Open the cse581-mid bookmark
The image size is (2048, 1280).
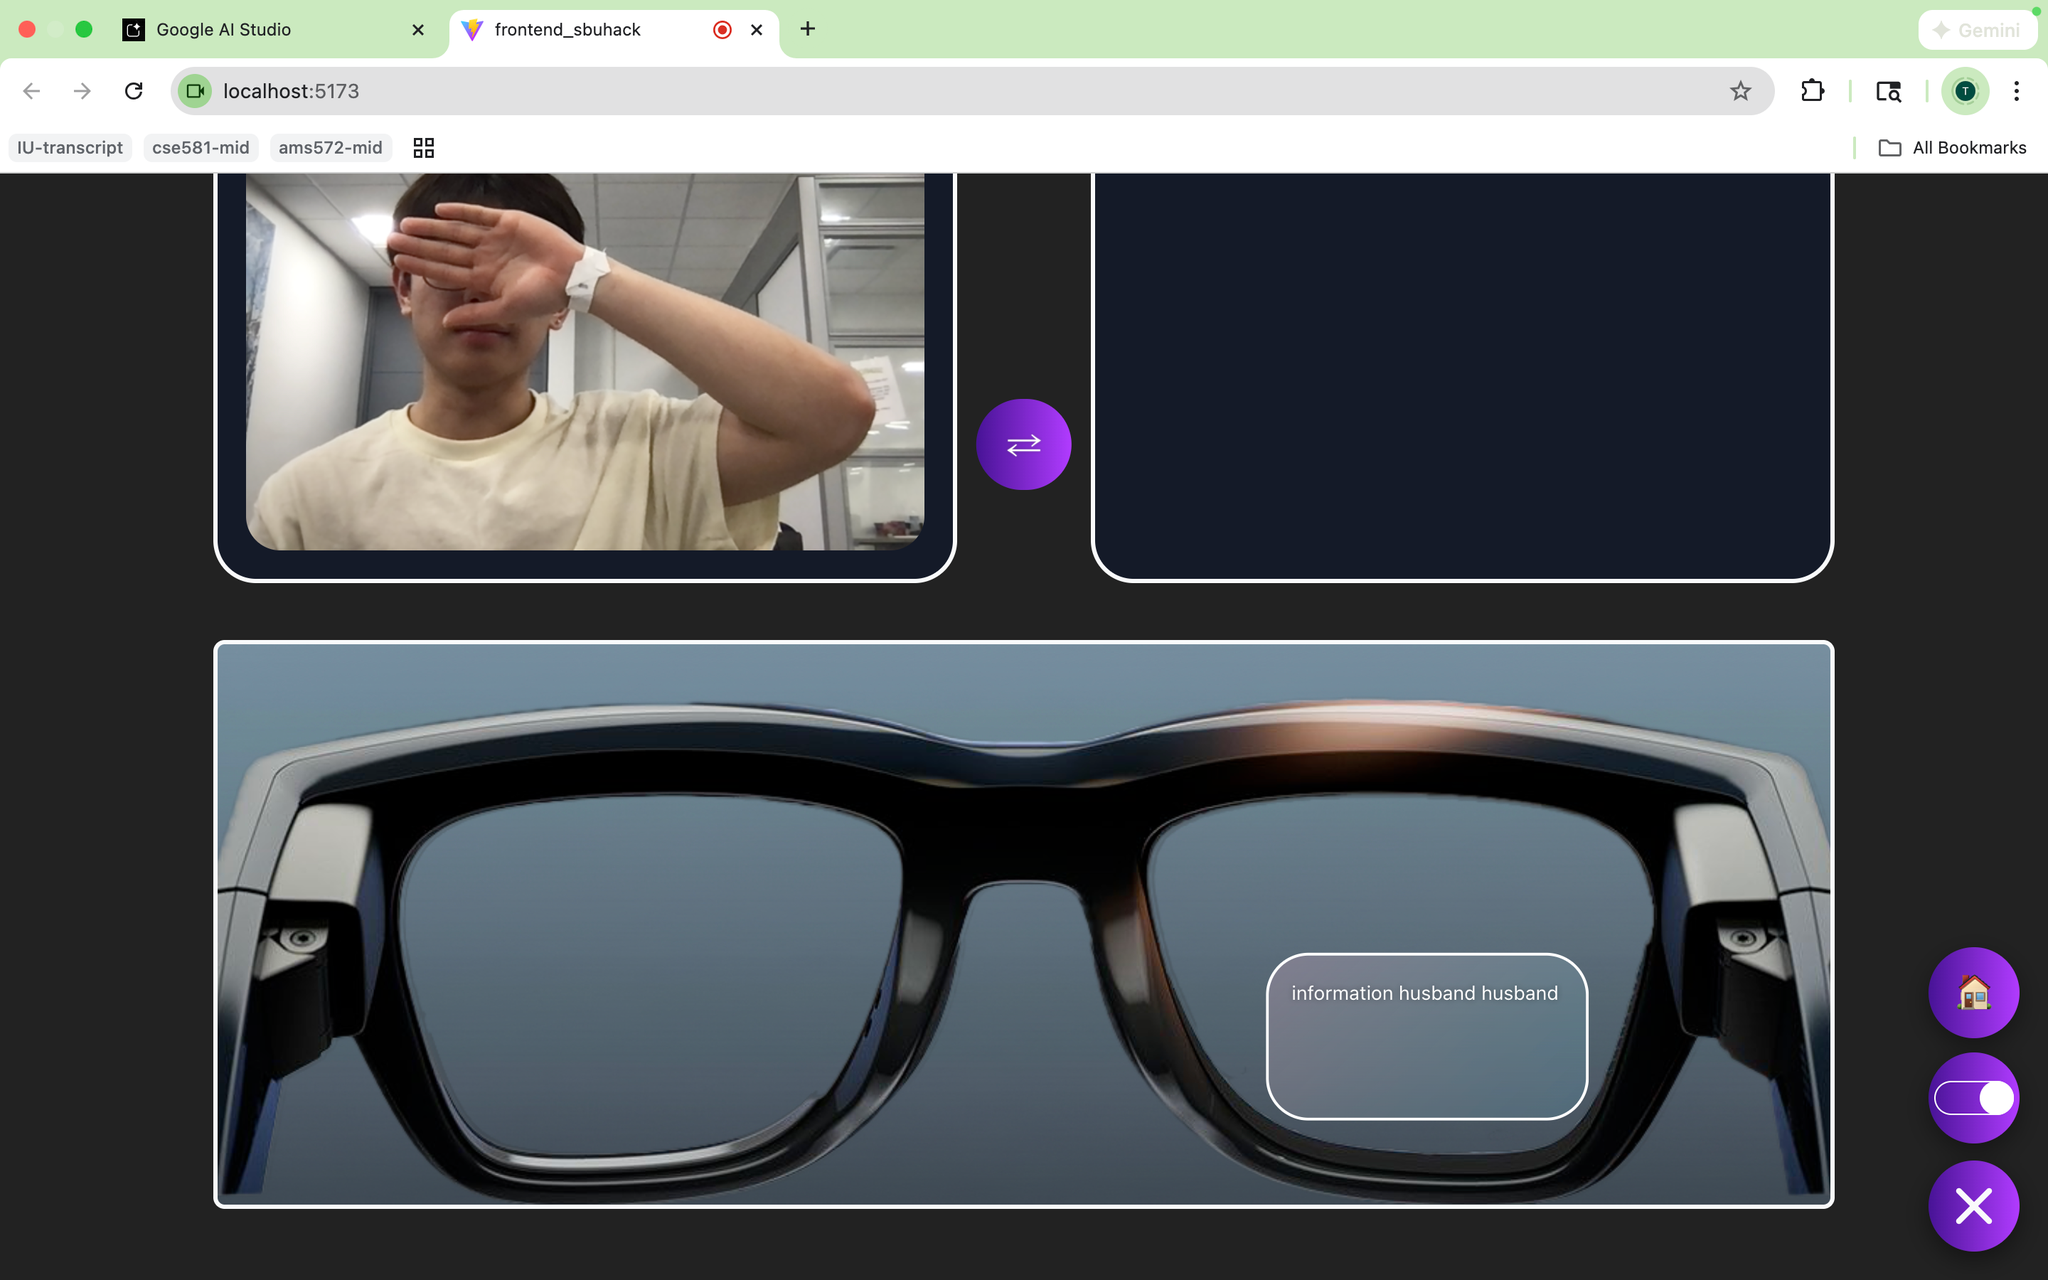tap(201, 148)
